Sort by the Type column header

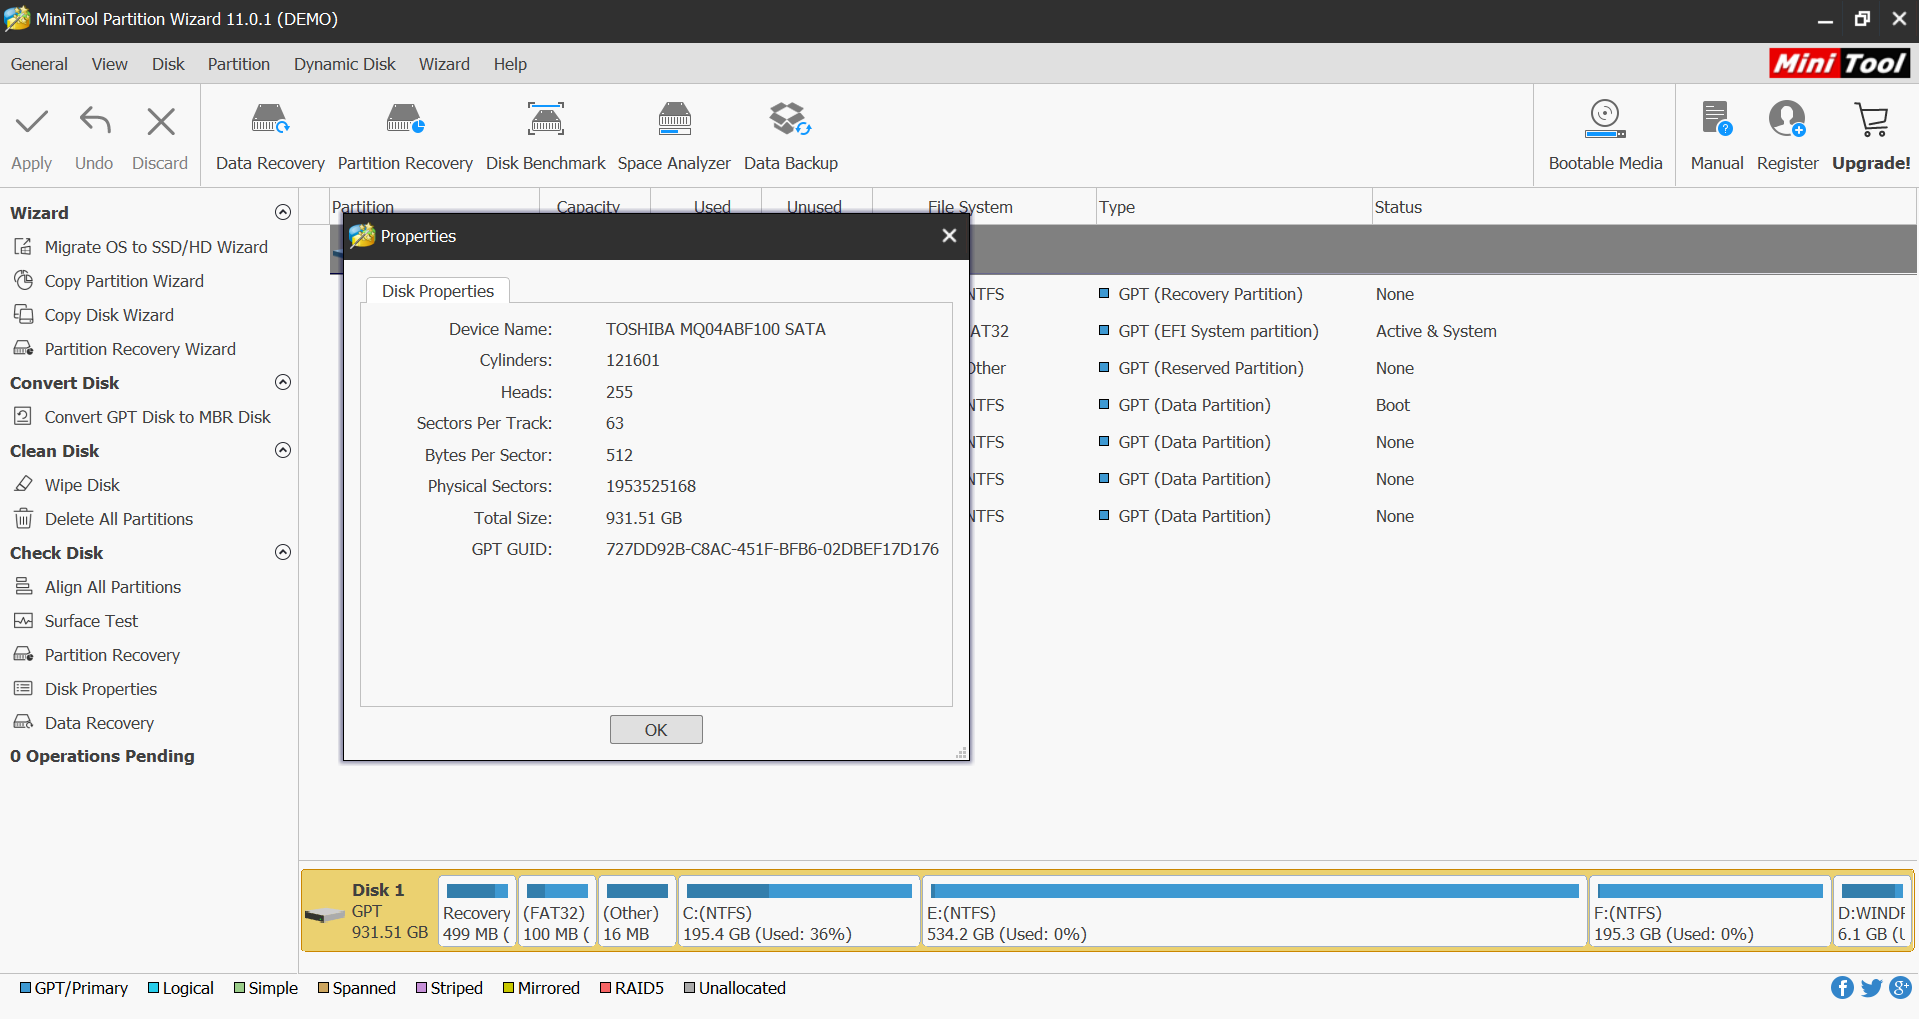1234,207
